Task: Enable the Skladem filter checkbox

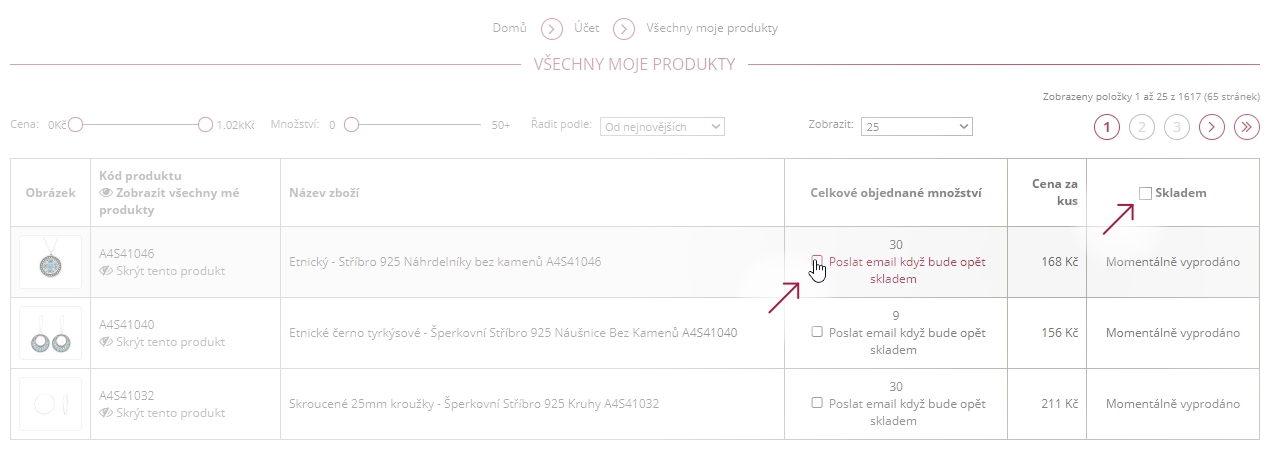Action: click(1145, 193)
